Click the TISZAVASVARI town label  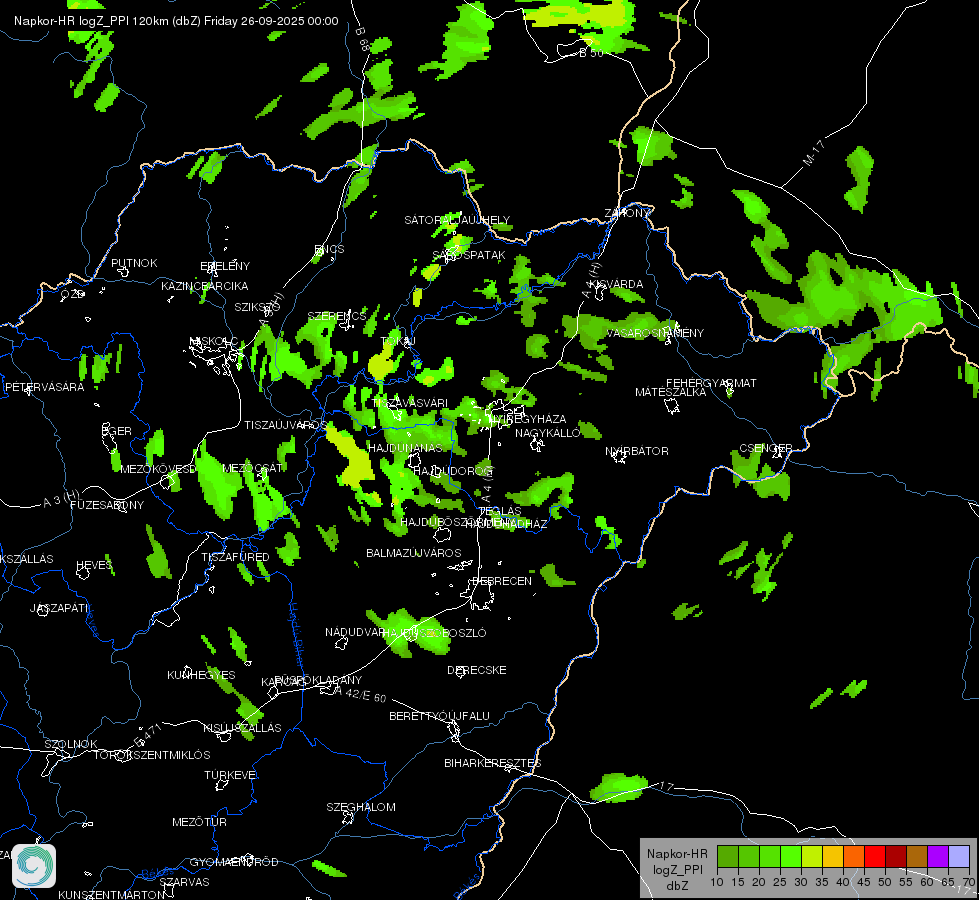point(410,403)
